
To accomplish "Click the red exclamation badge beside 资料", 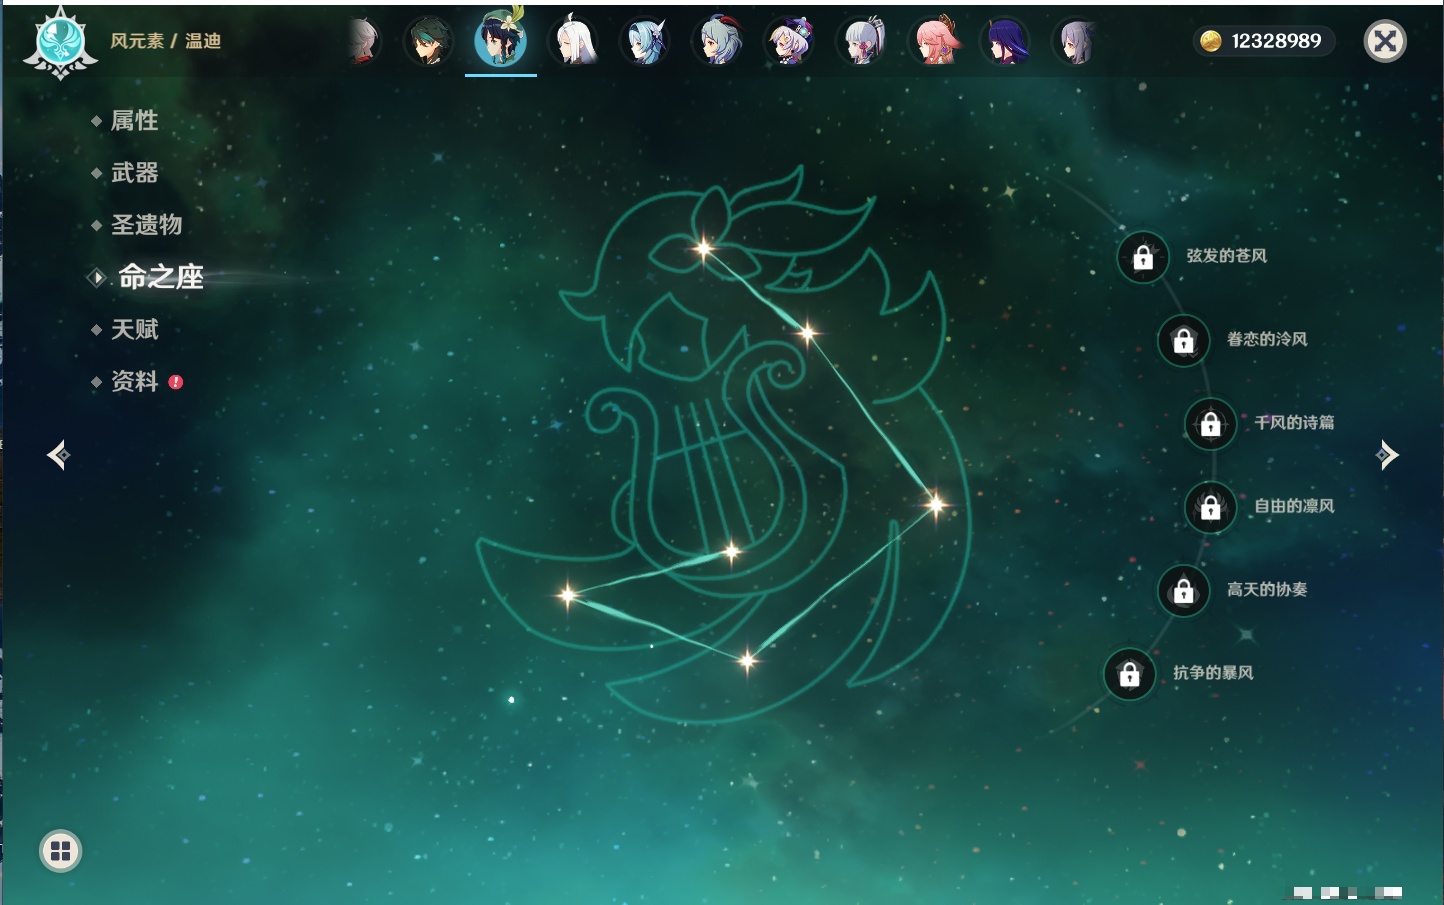I will [x=176, y=382].
